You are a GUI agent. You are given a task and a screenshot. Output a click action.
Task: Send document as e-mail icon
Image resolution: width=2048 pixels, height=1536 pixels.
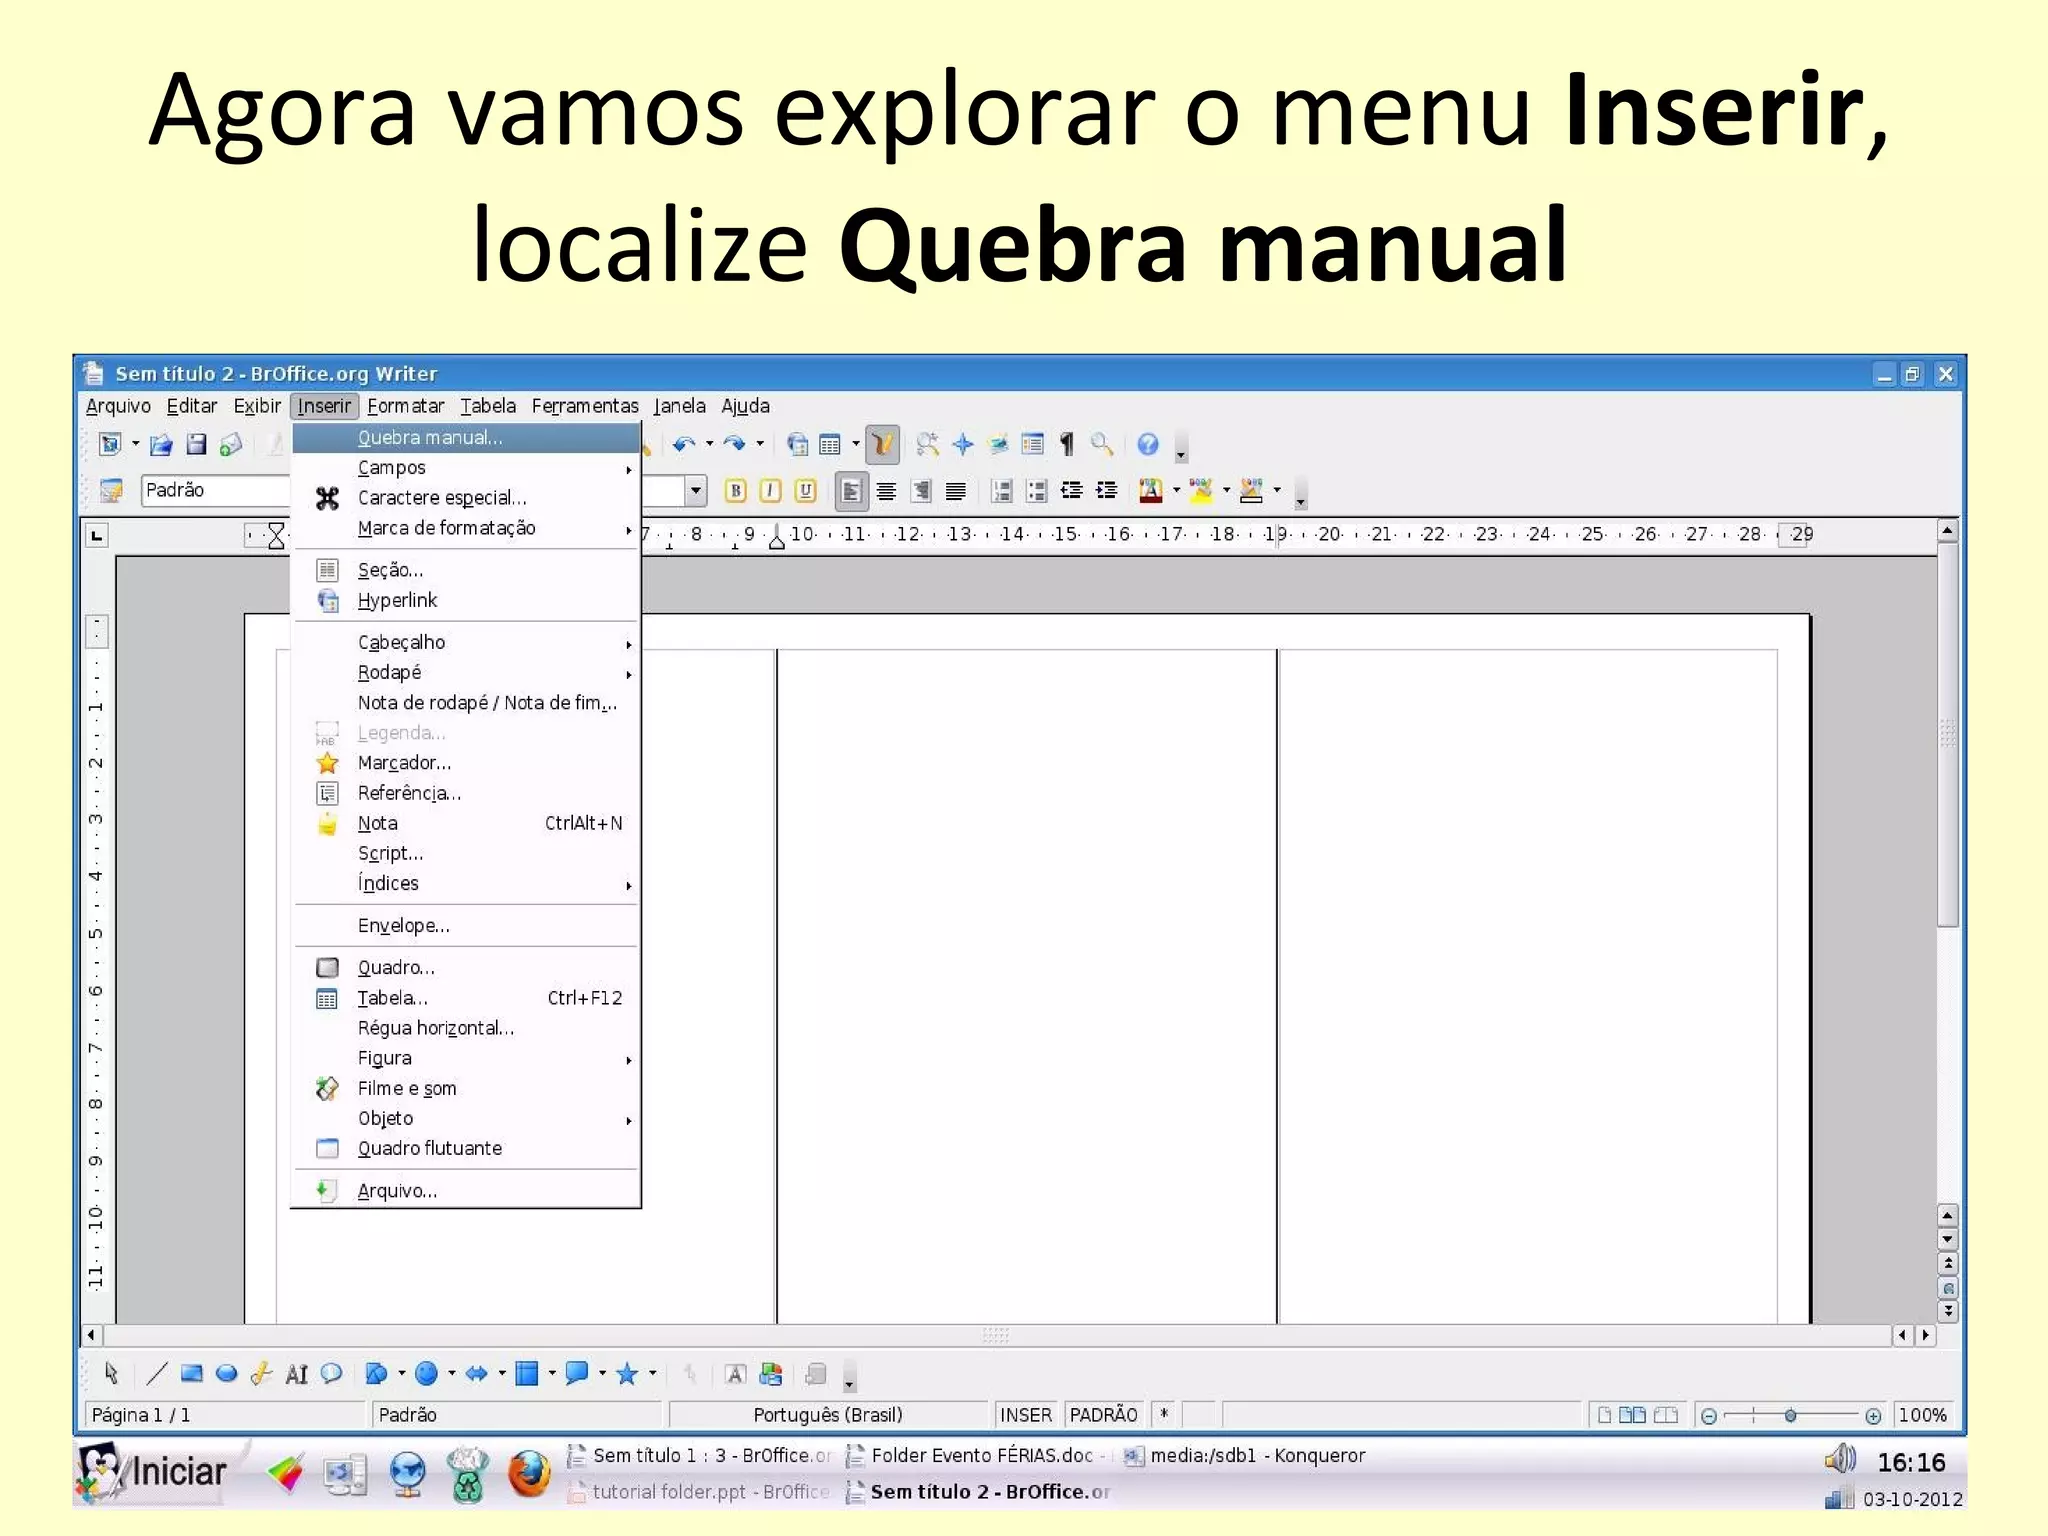point(231,444)
